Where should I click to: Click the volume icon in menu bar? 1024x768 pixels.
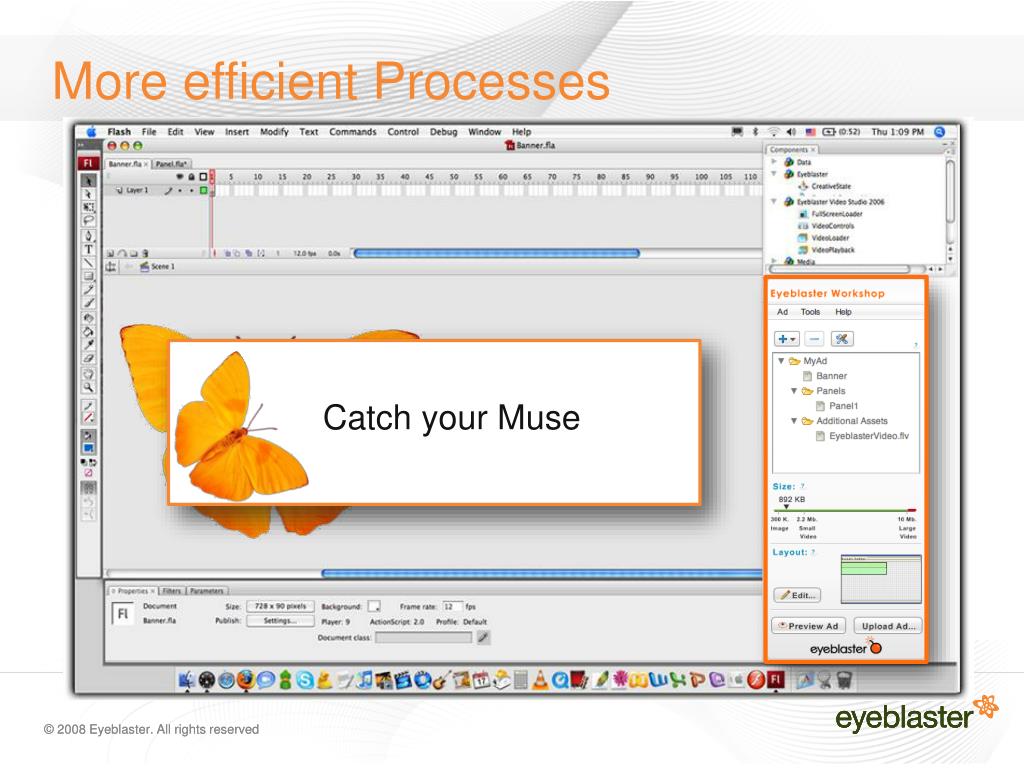click(x=792, y=132)
